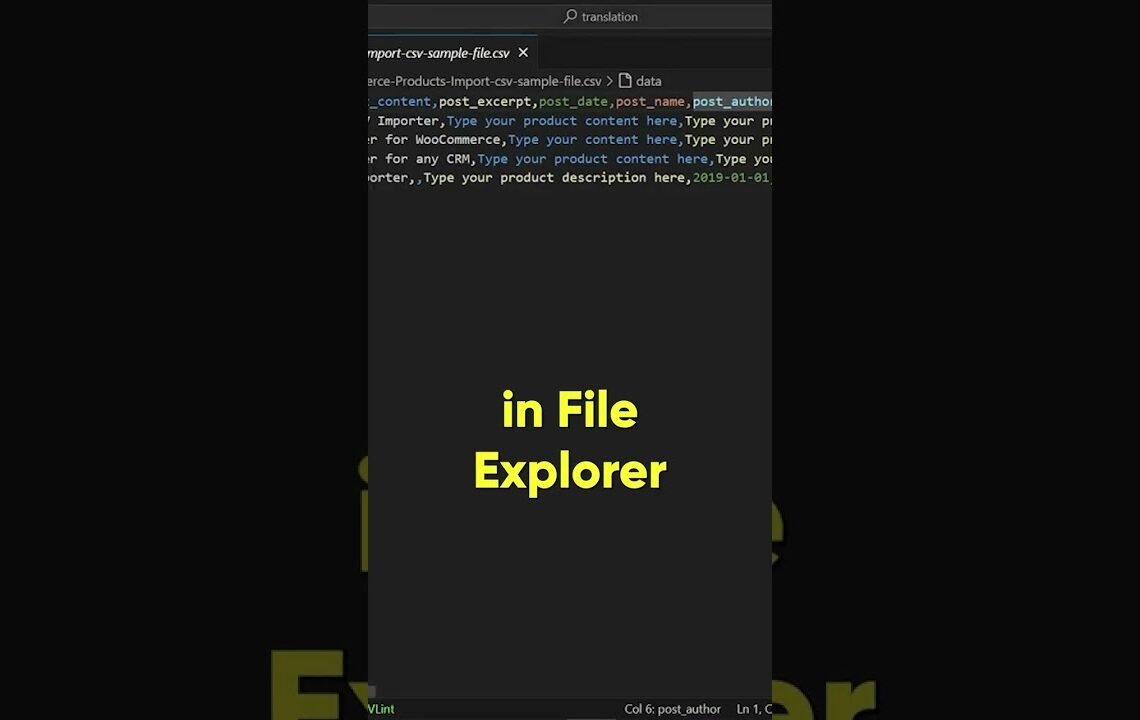Click the Import-csv-sample-file.csv breadcrumb
1140x720 pixels.
[485, 81]
